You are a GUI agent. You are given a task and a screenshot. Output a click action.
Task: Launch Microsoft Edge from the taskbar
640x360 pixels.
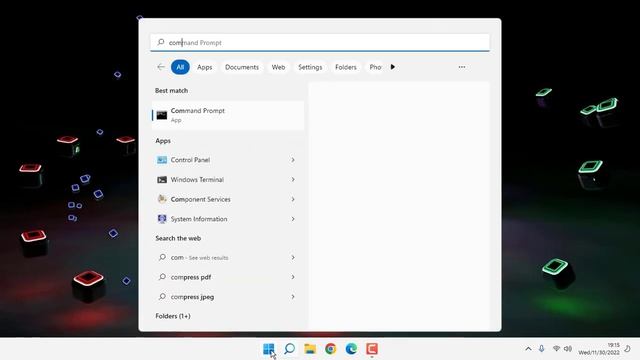click(351, 349)
